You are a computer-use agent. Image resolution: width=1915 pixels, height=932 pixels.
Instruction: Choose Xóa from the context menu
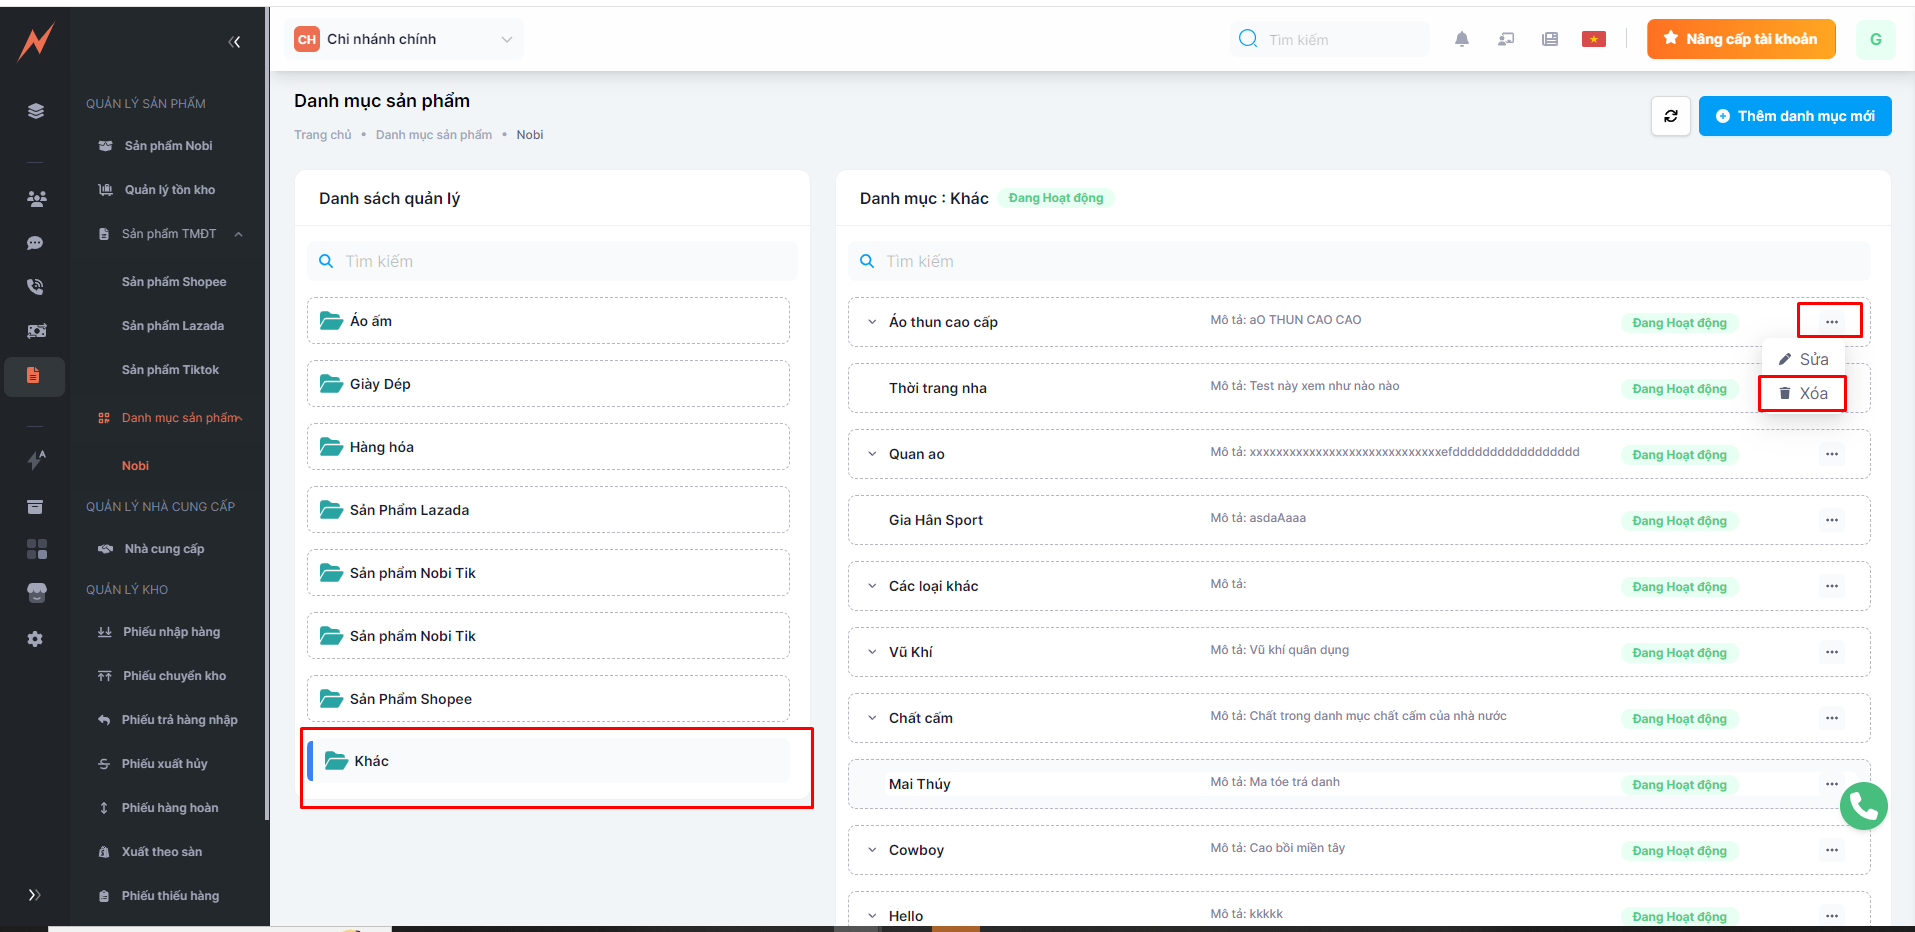[x=1803, y=393]
